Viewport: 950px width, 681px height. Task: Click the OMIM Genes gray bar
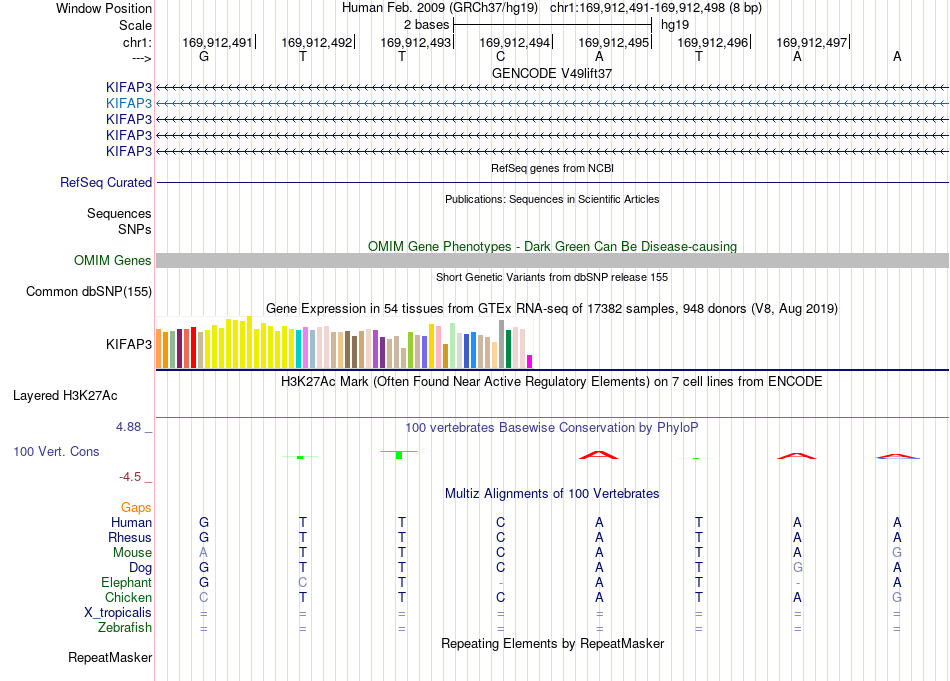(552, 261)
